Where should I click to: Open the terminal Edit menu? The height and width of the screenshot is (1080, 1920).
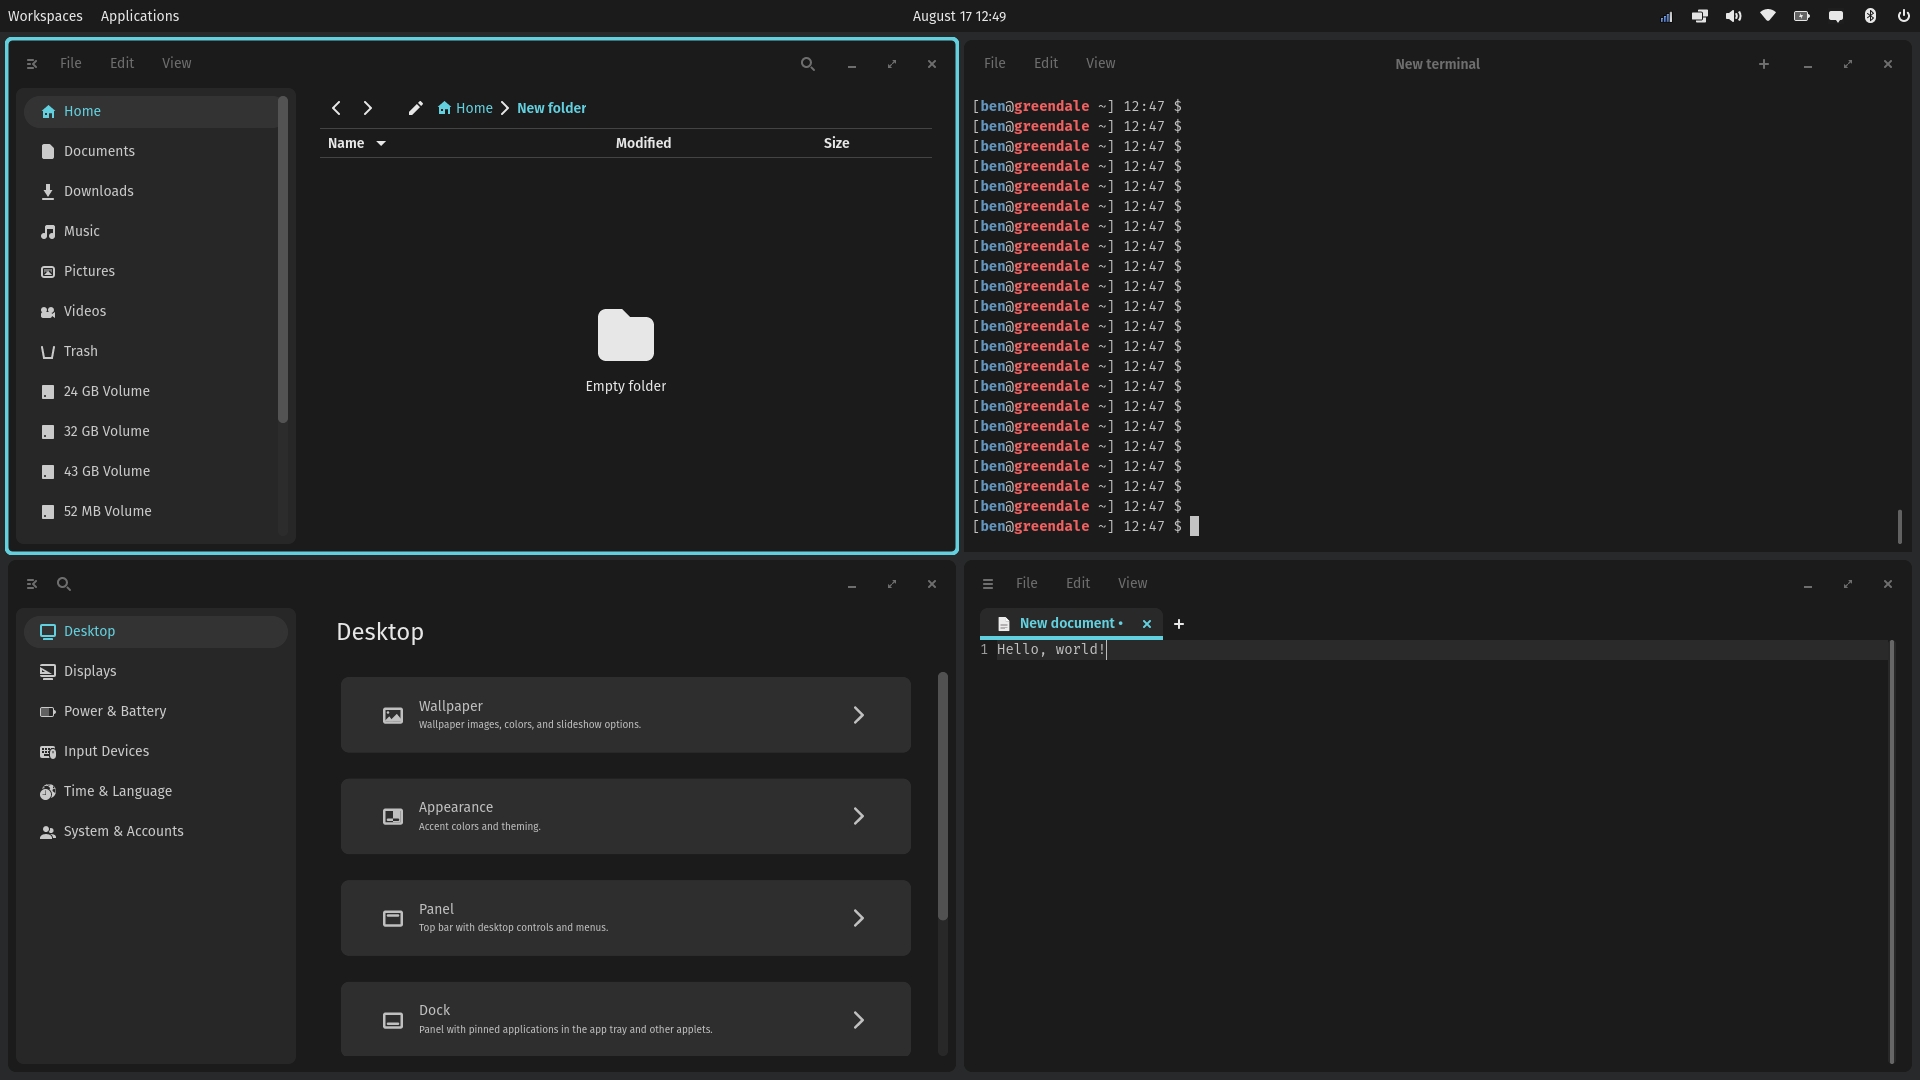tap(1046, 63)
